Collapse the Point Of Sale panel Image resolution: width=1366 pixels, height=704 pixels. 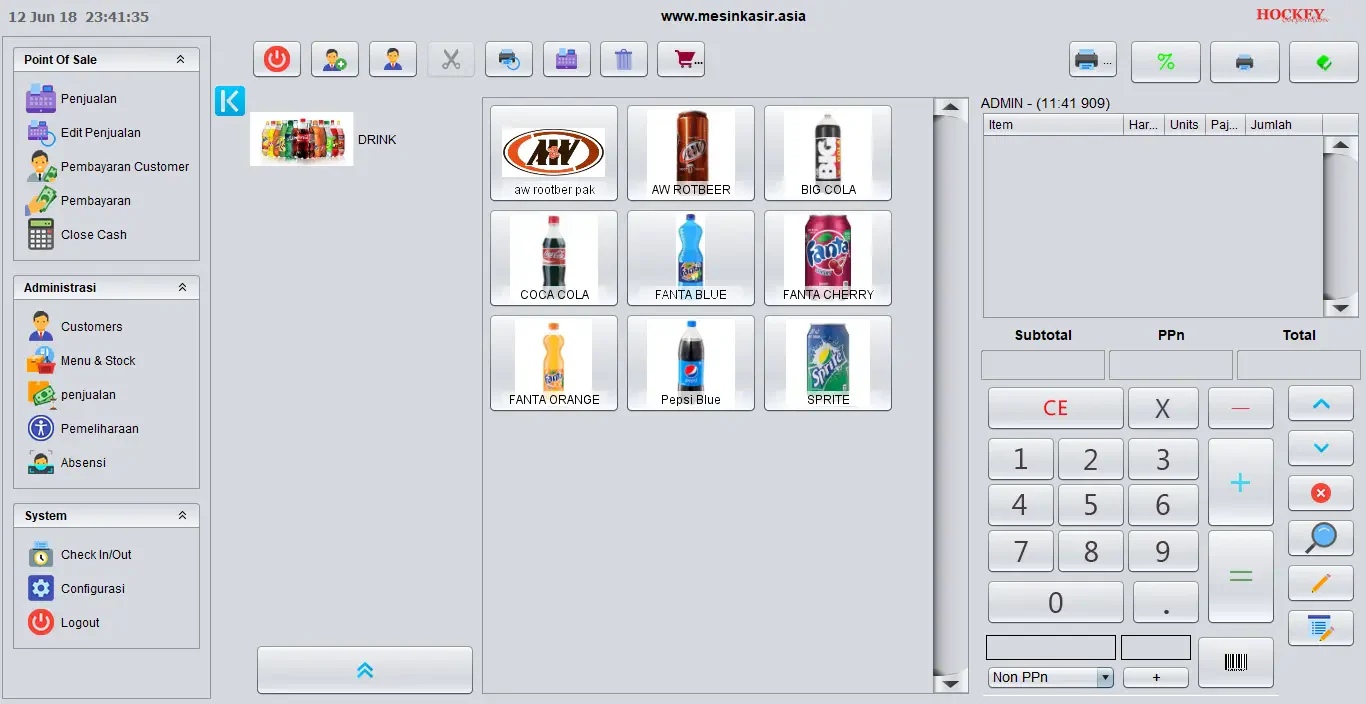tap(180, 59)
